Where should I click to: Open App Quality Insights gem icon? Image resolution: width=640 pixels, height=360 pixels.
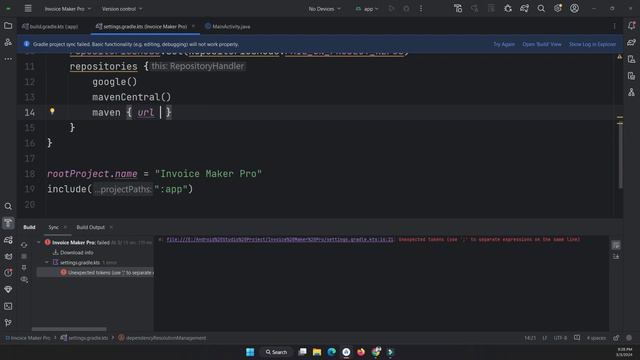coord(8,289)
